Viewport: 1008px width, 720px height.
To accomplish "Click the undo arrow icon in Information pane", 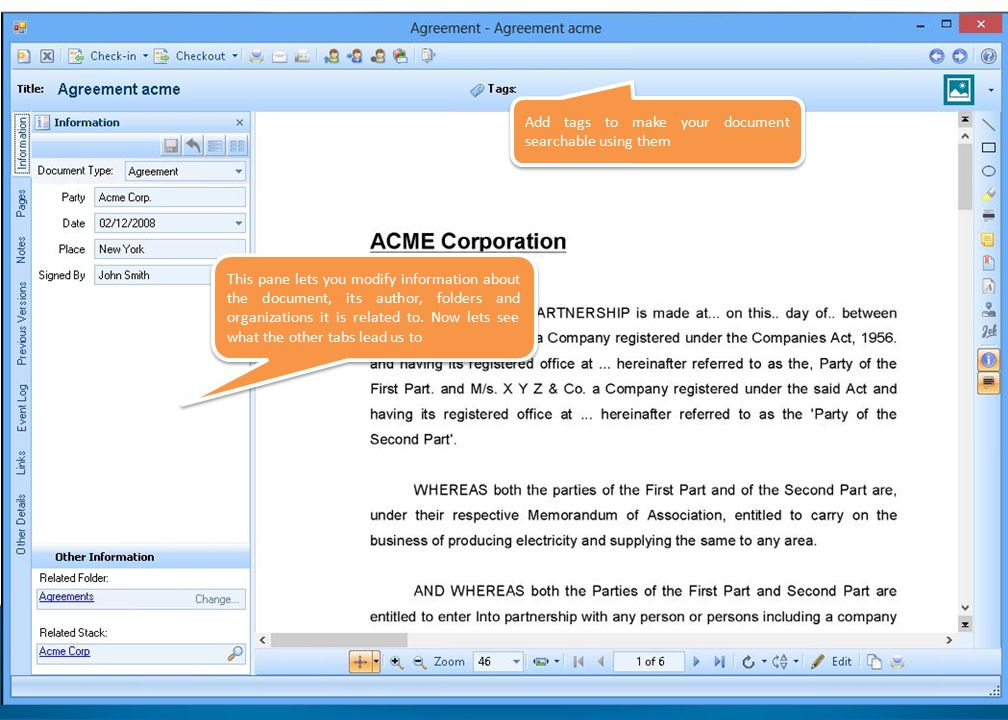I will [x=193, y=146].
